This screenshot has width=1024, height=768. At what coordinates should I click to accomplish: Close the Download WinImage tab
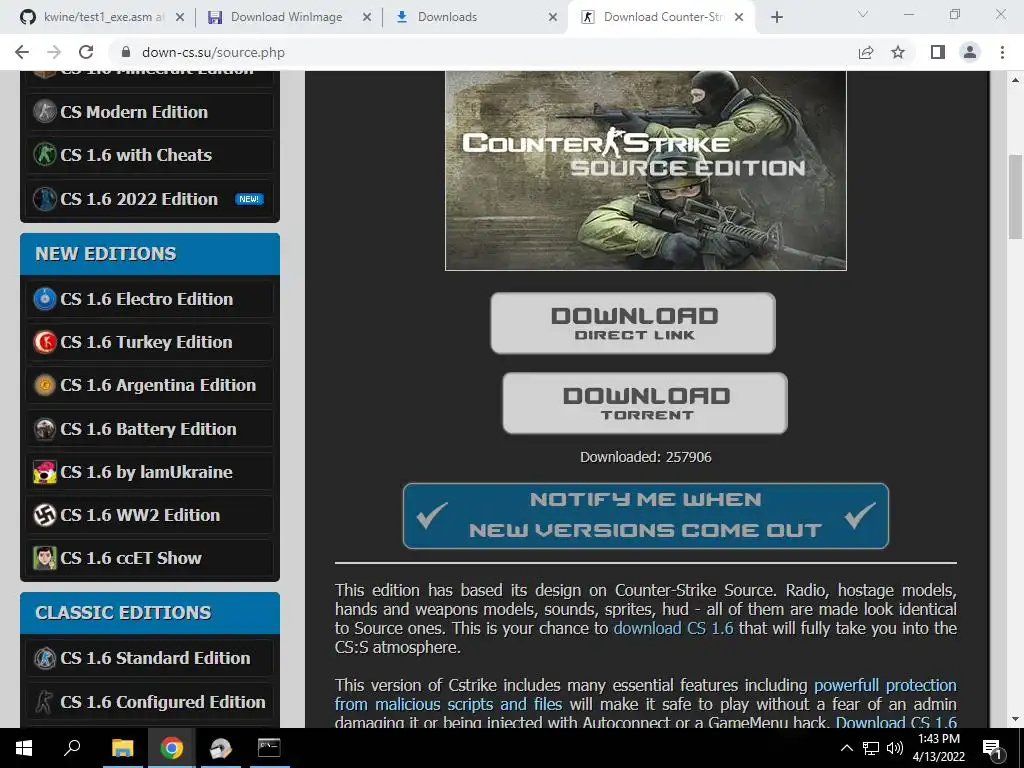point(367,17)
